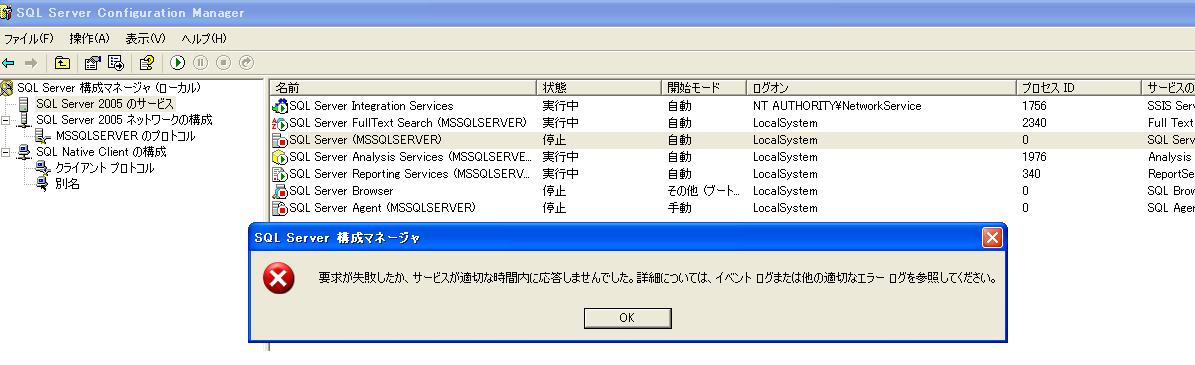Viewport: 1195px width, 365px height.
Task: Click NT AUTHORITY¥NetworkService logon cell
Action: 837,106
